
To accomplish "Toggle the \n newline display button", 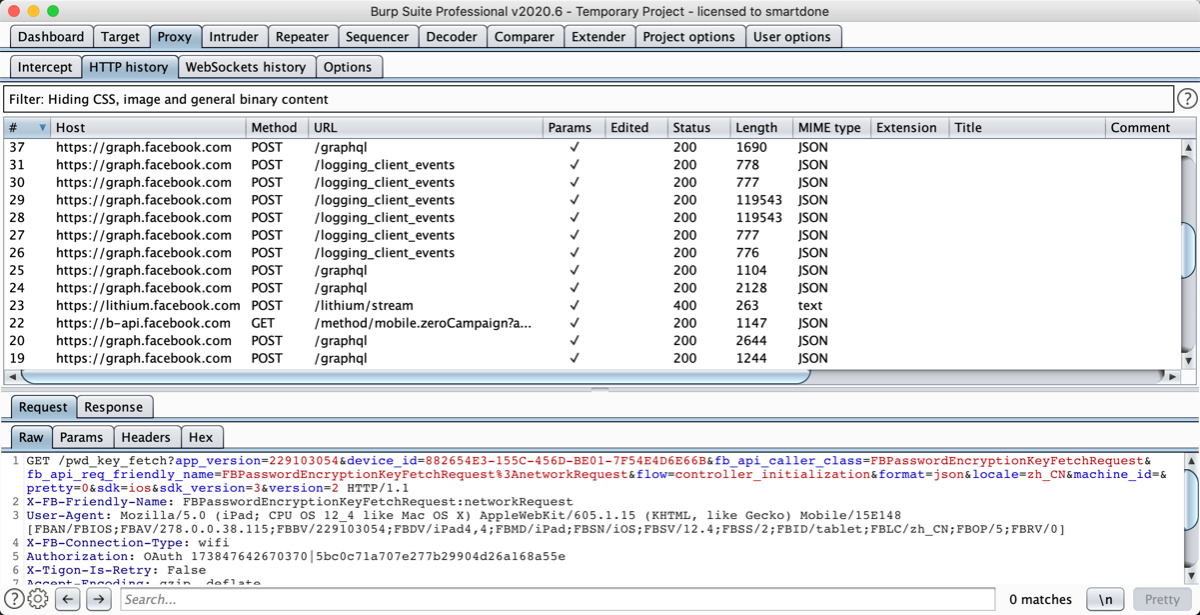I will (1105, 599).
